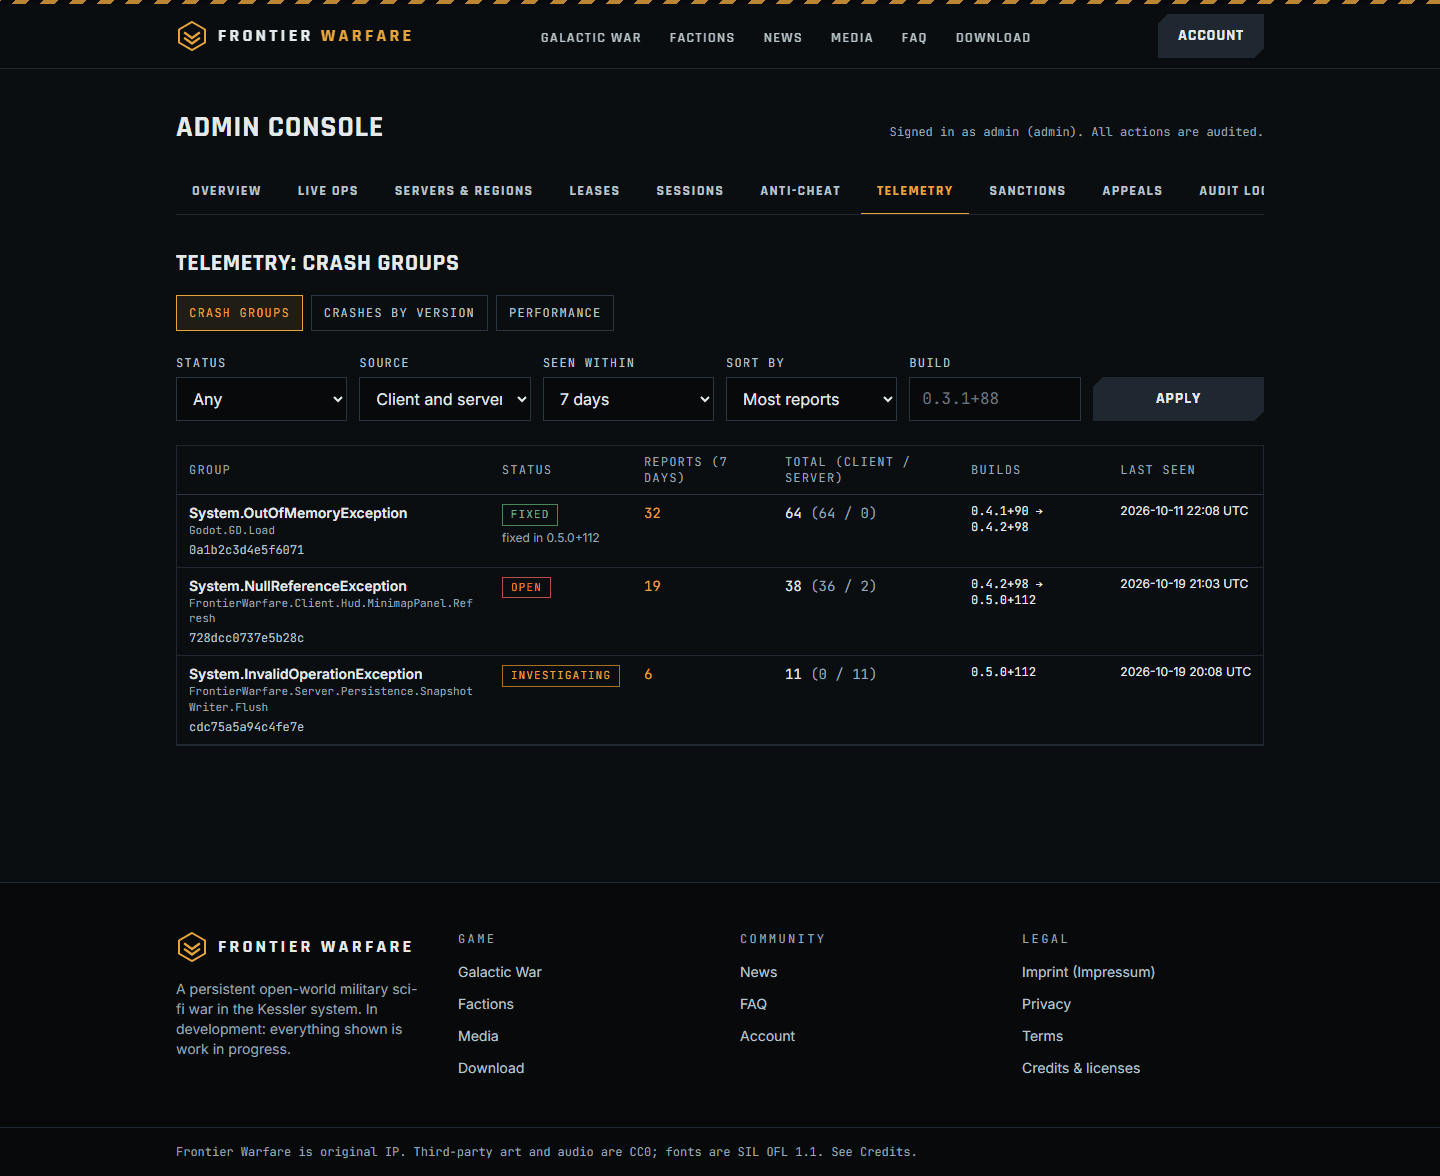Open the Overview admin tab

point(227,191)
